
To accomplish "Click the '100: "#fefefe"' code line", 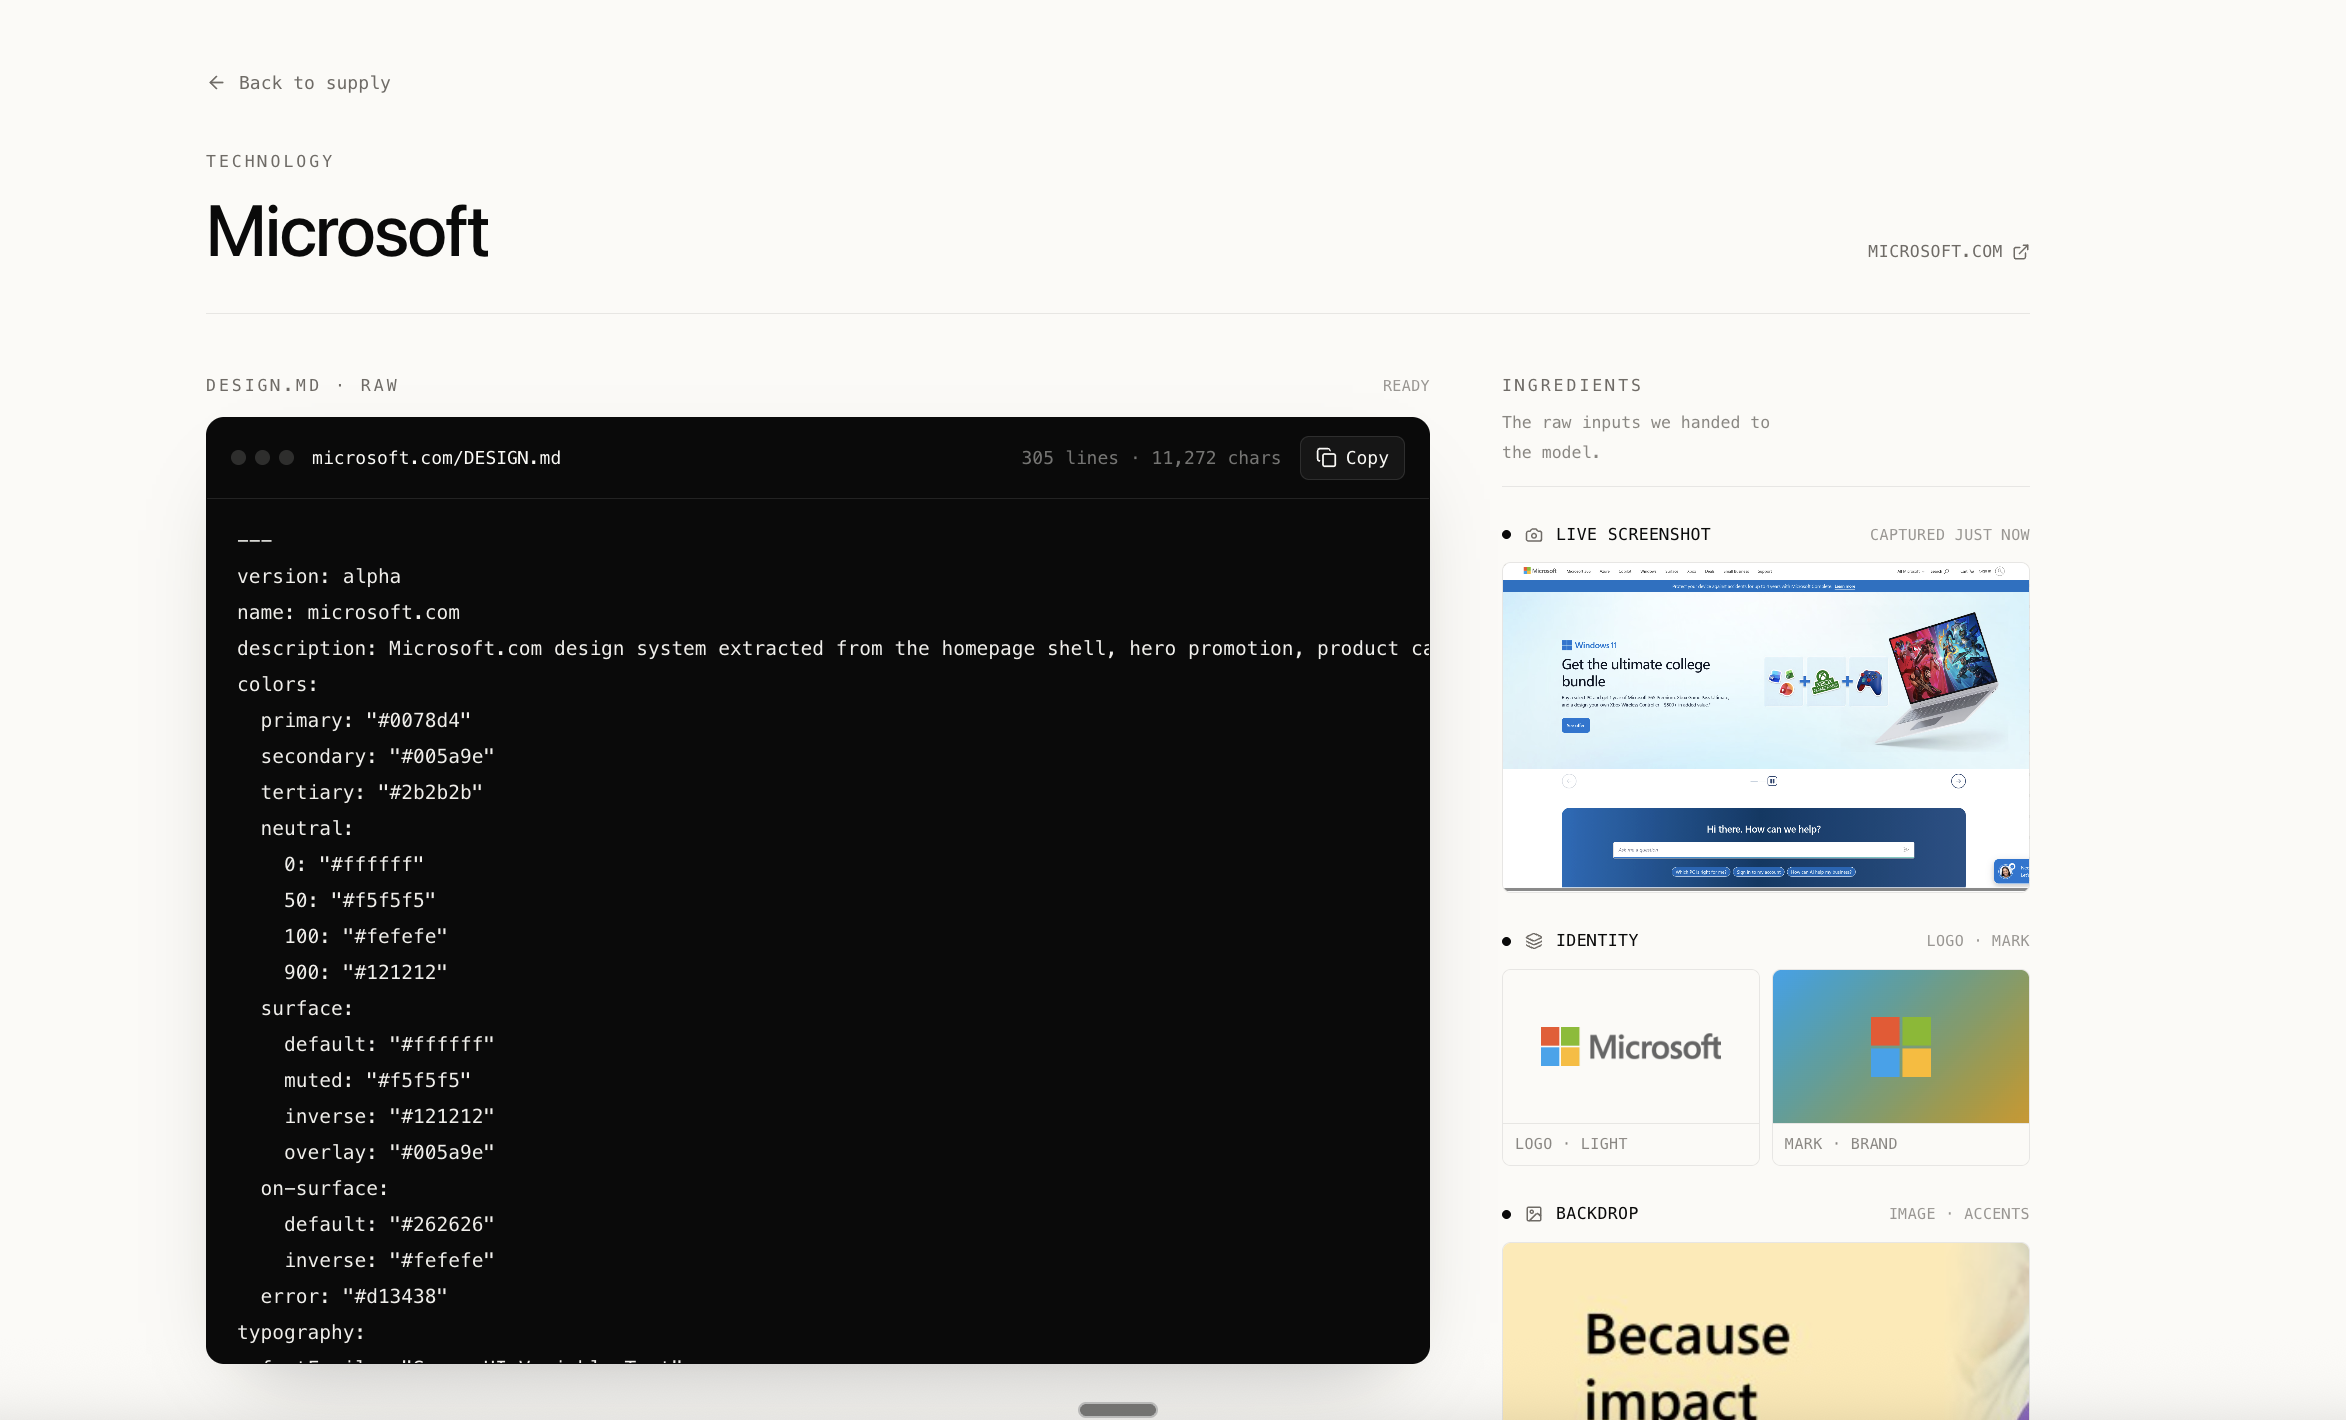I will (366, 937).
